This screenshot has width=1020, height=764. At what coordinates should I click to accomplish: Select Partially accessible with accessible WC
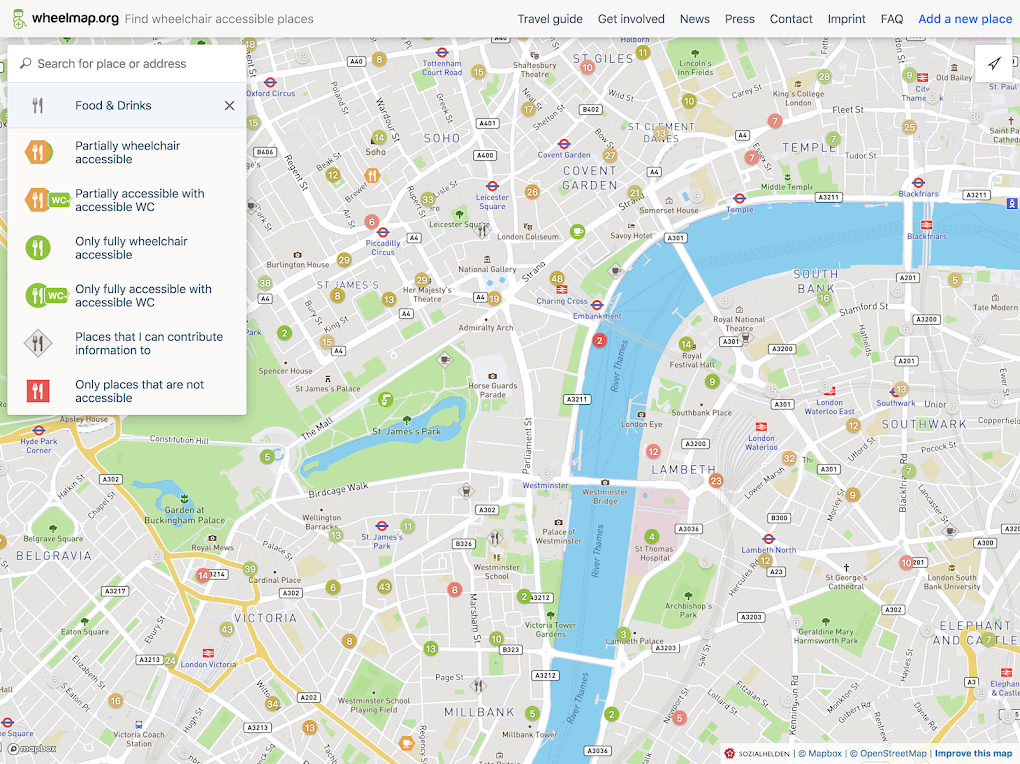click(x=127, y=200)
